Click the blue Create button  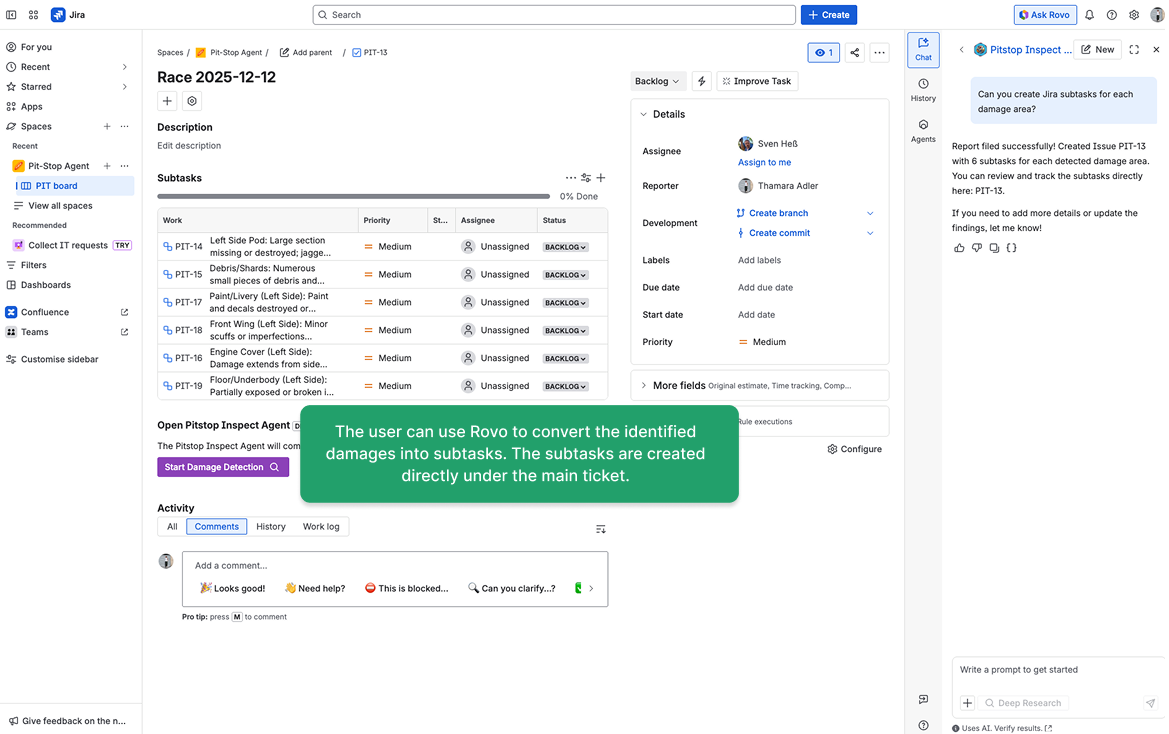click(829, 15)
